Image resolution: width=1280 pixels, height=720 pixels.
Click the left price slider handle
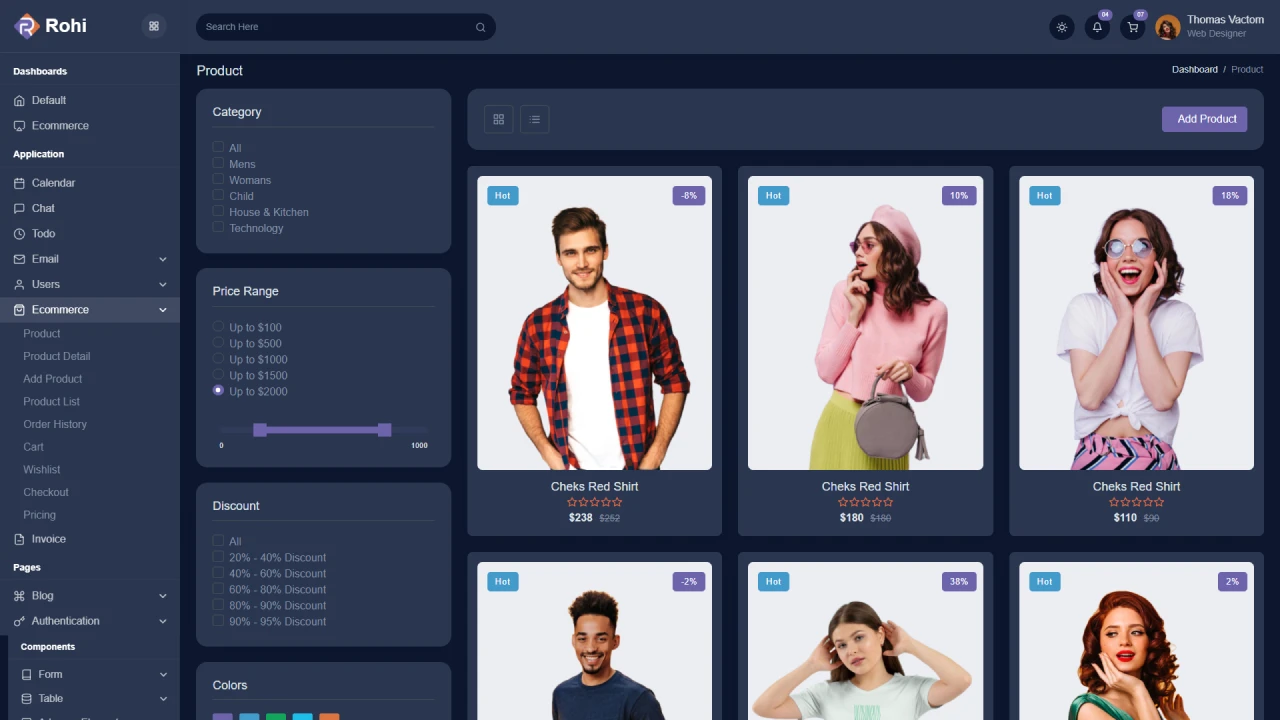tap(260, 430)
